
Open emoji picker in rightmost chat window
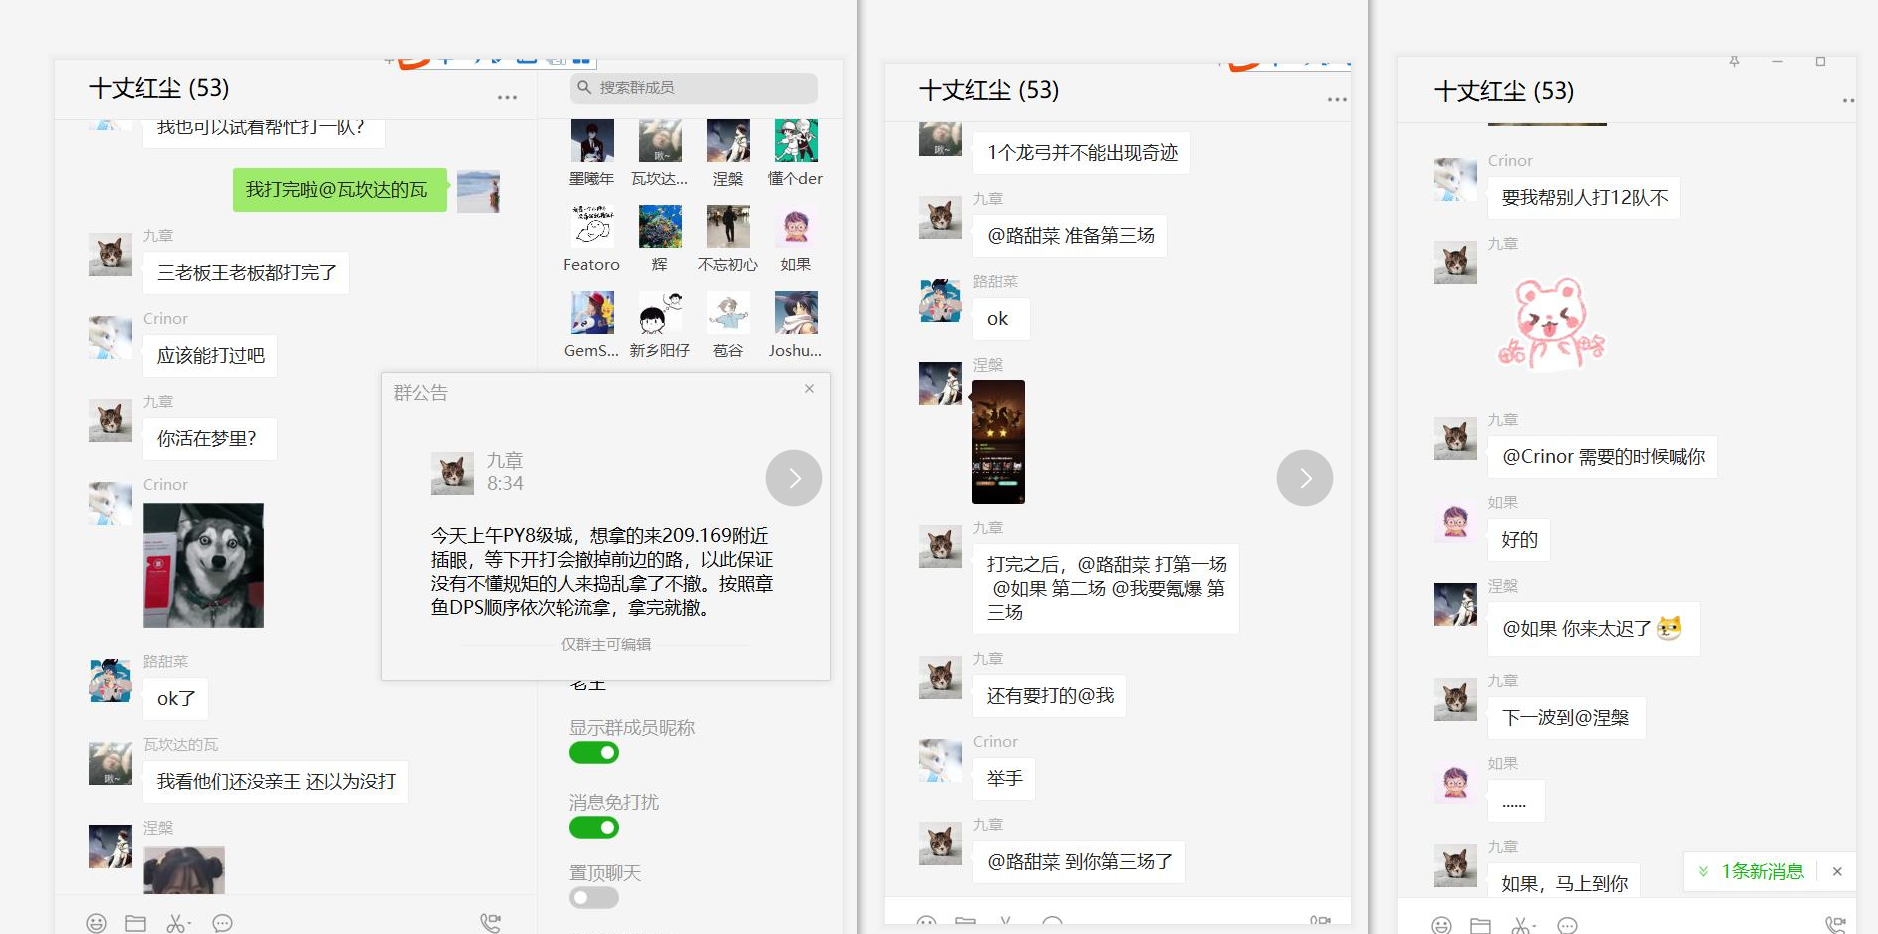point(1441,926)
